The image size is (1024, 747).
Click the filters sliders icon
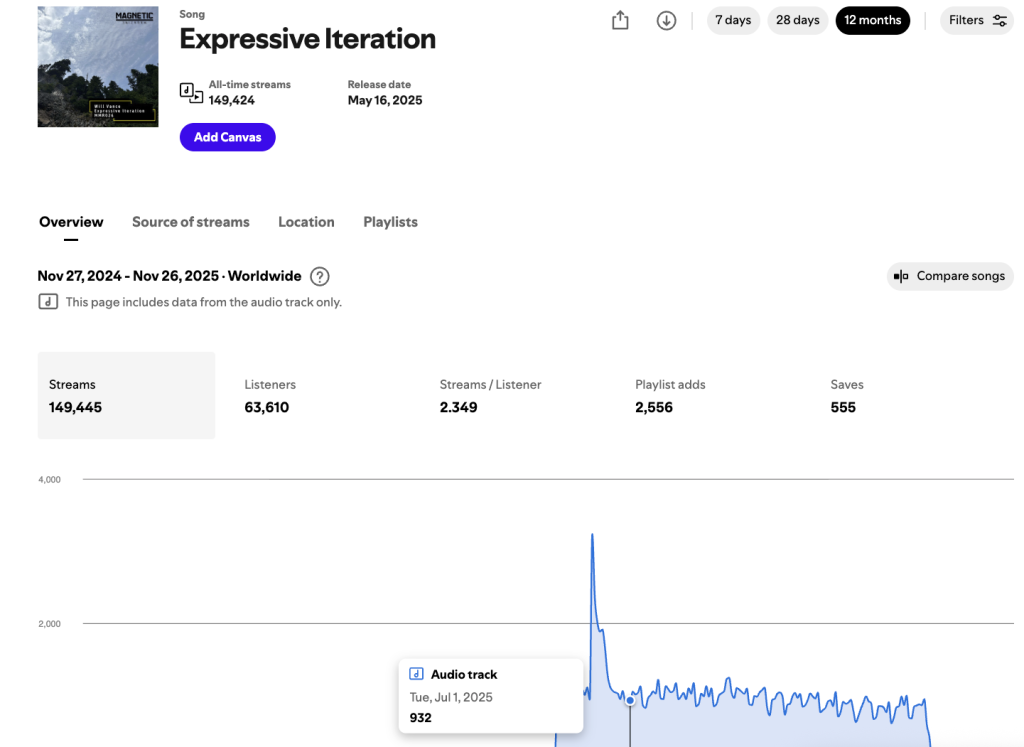(999, 21)
